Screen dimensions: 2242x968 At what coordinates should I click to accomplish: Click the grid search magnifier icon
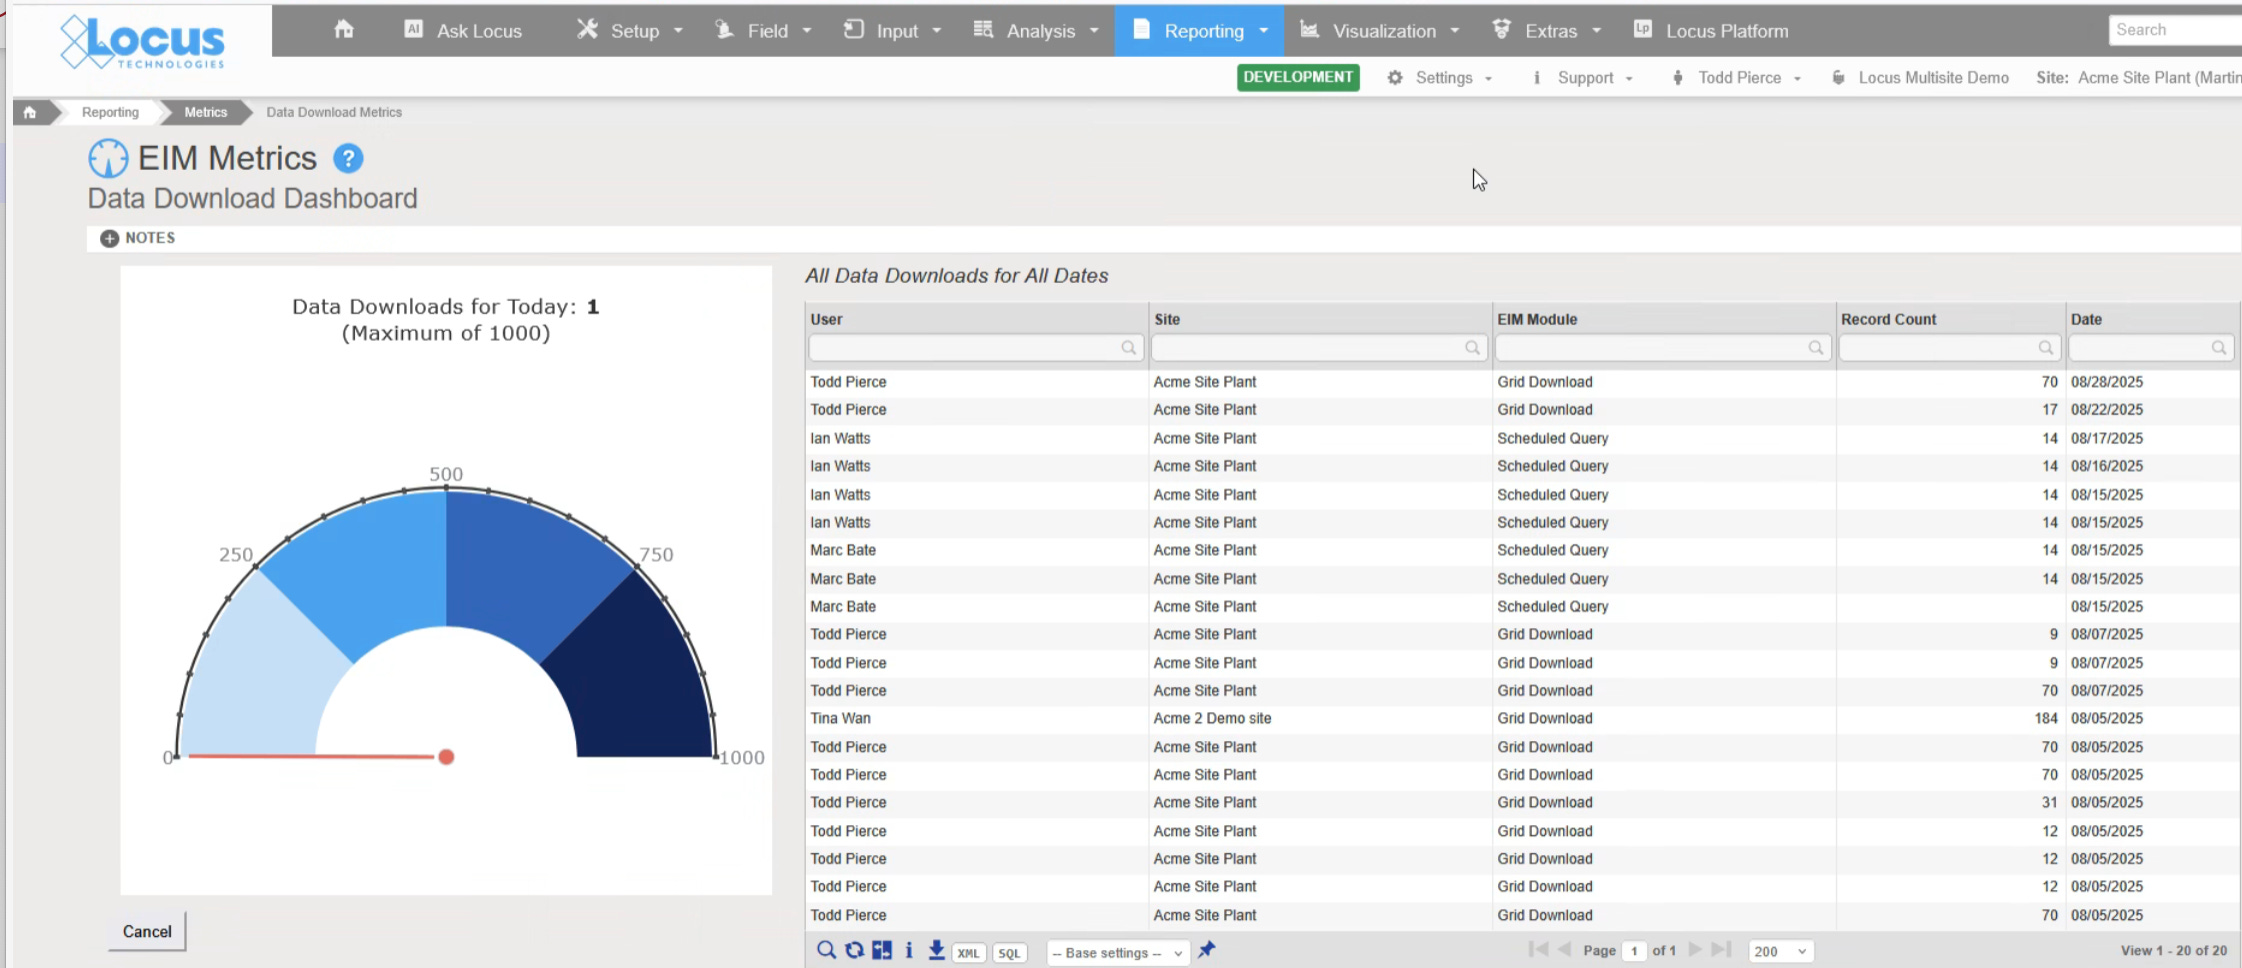click(826, 950)
